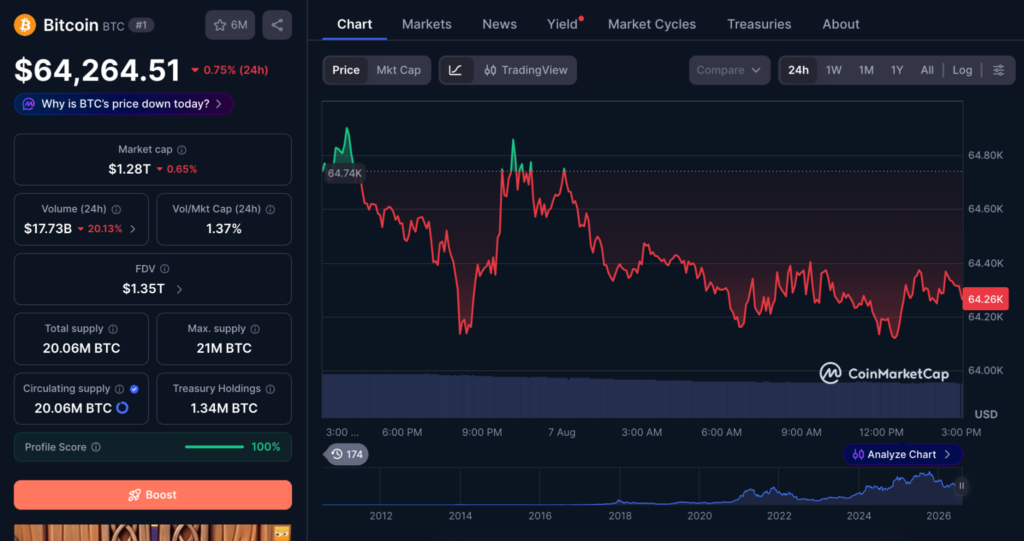
Task: Expand the Volume (24h) details chevron
Action: click(x=133, y=229)
